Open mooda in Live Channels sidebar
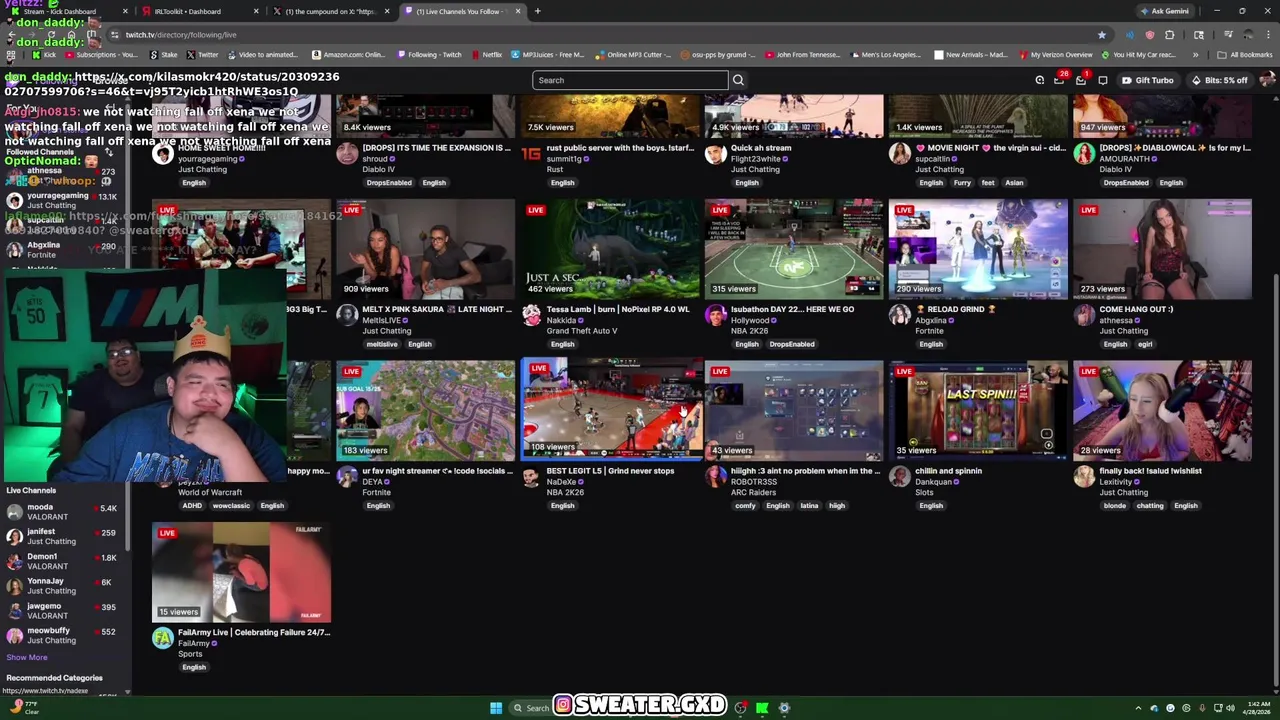1280x720 pixels. click(62, 512)
